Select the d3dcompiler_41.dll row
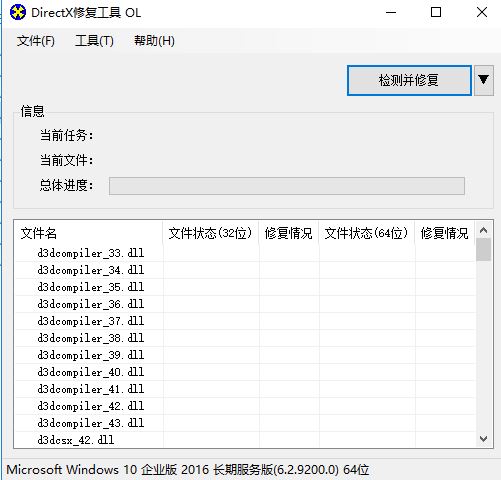This screenshot has height=480, width=501. click(245, 389)
